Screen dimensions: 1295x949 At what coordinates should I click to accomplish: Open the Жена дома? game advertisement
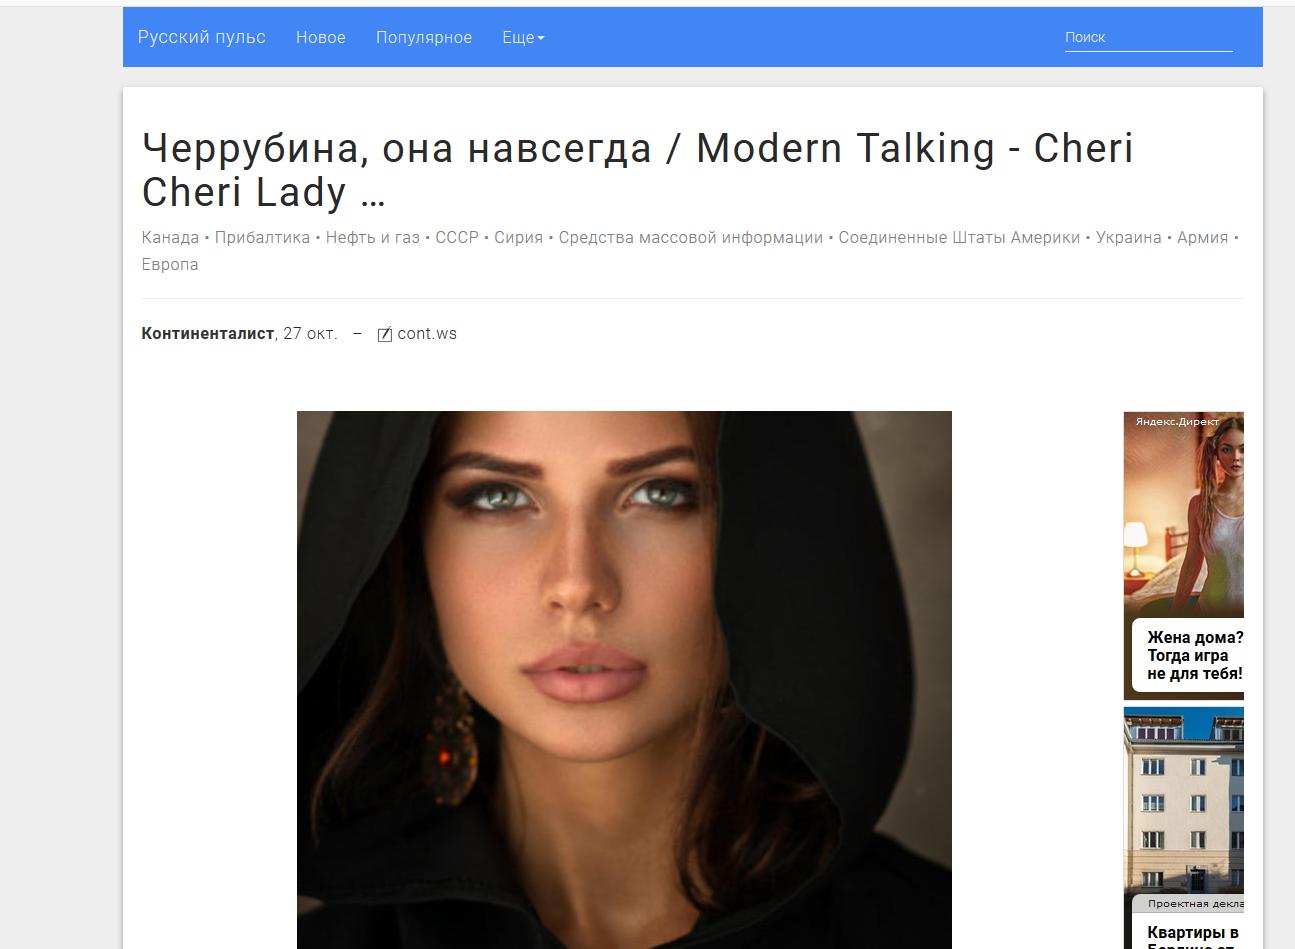[x=1184, y=556]
